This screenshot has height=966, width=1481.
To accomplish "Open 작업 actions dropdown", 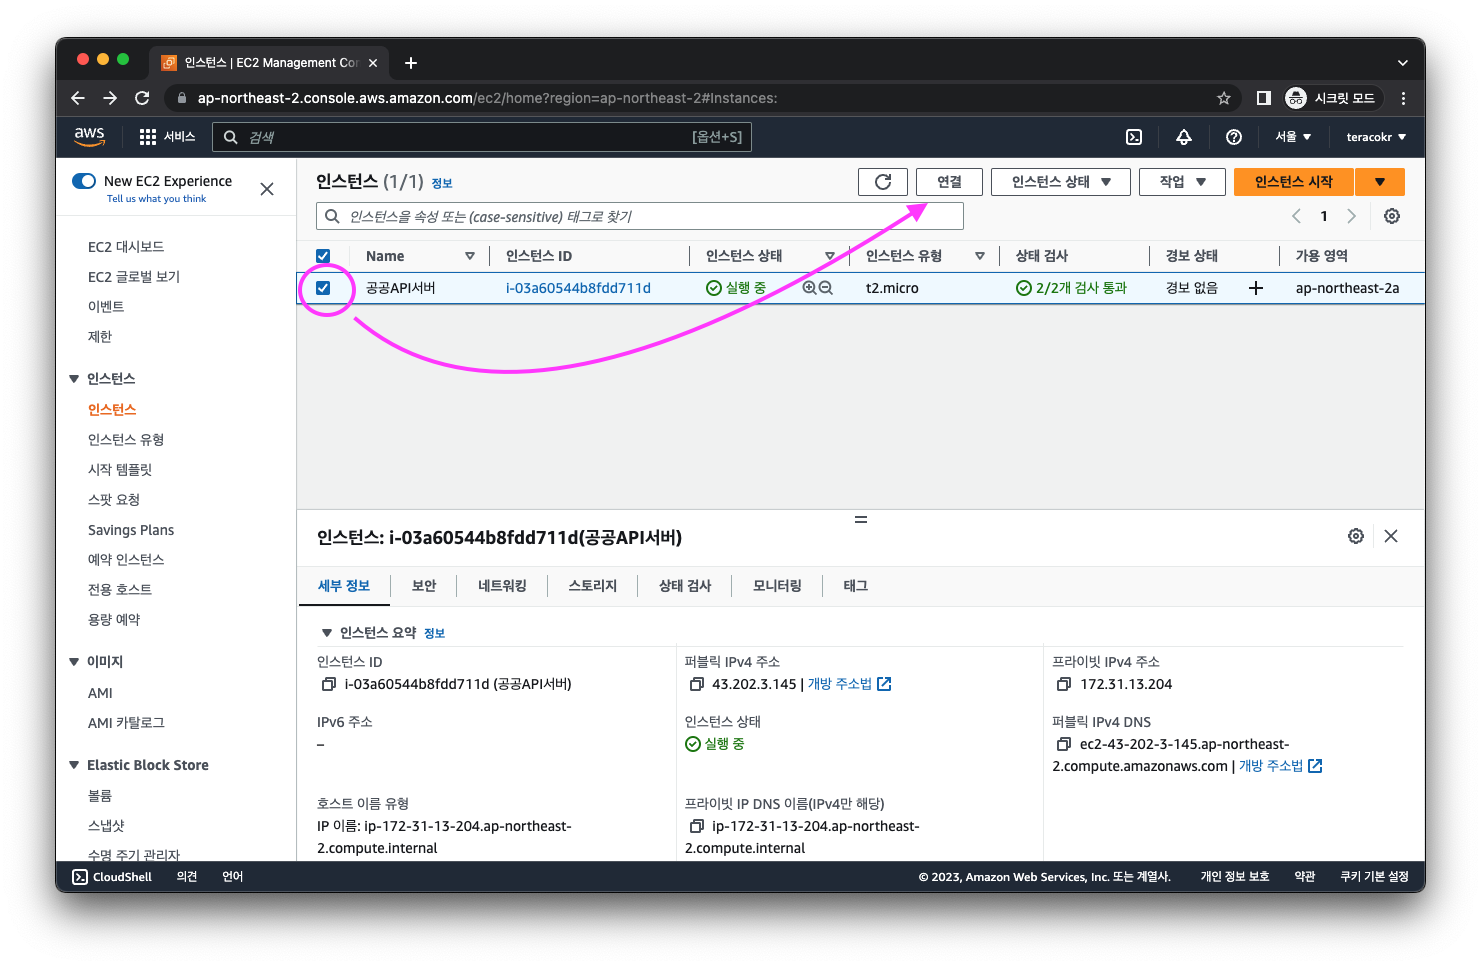I will 1183,181.
